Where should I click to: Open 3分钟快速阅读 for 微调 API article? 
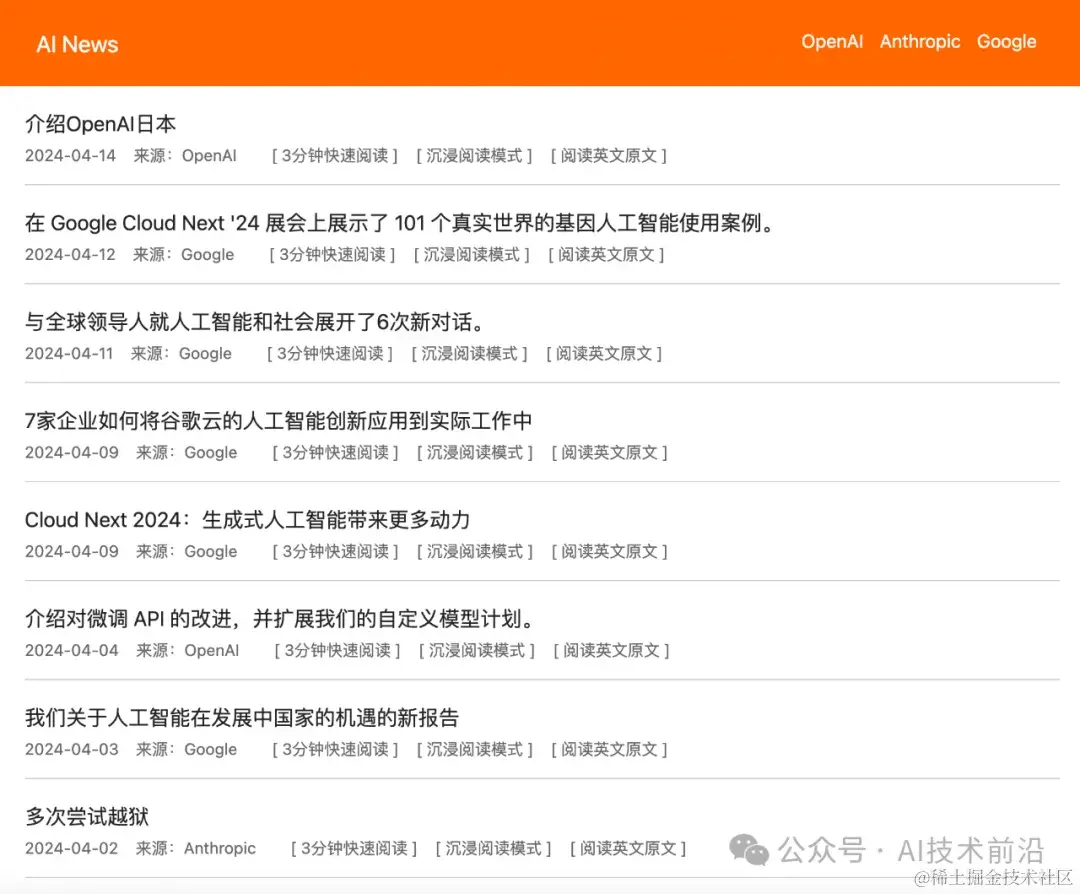coord(338,650)
